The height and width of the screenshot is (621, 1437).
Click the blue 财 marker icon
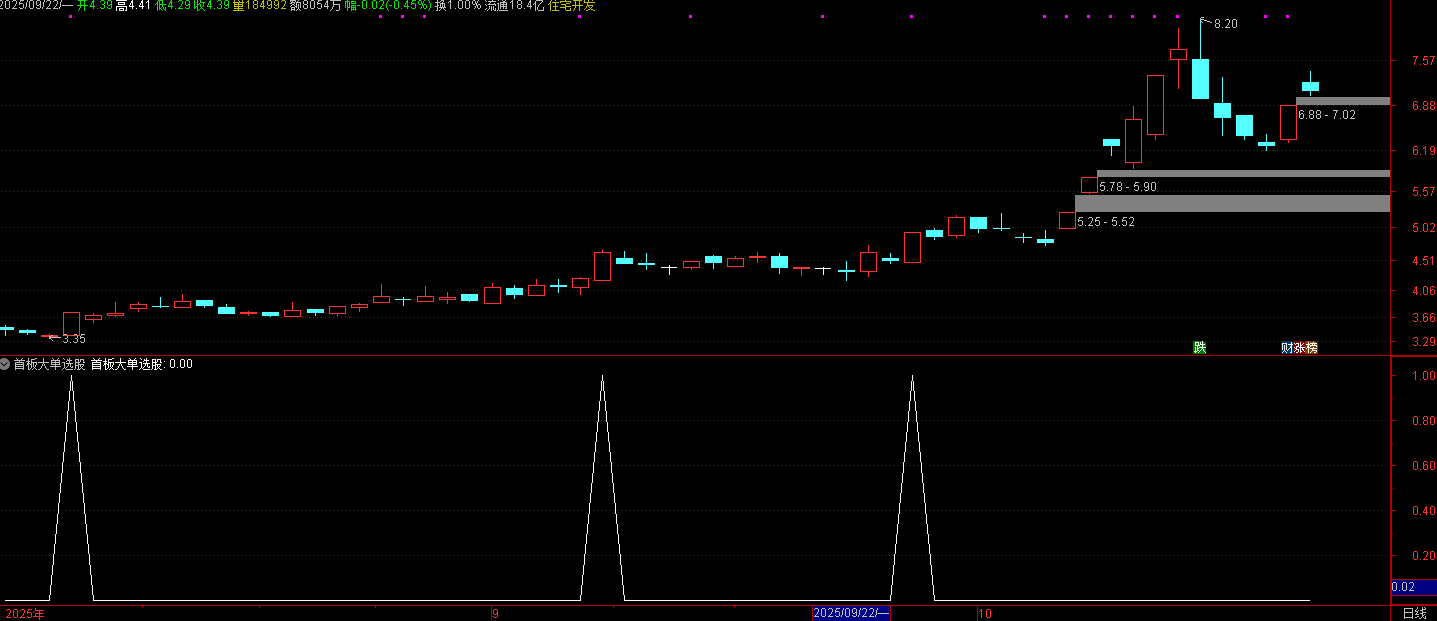(x=1287, y=348)
